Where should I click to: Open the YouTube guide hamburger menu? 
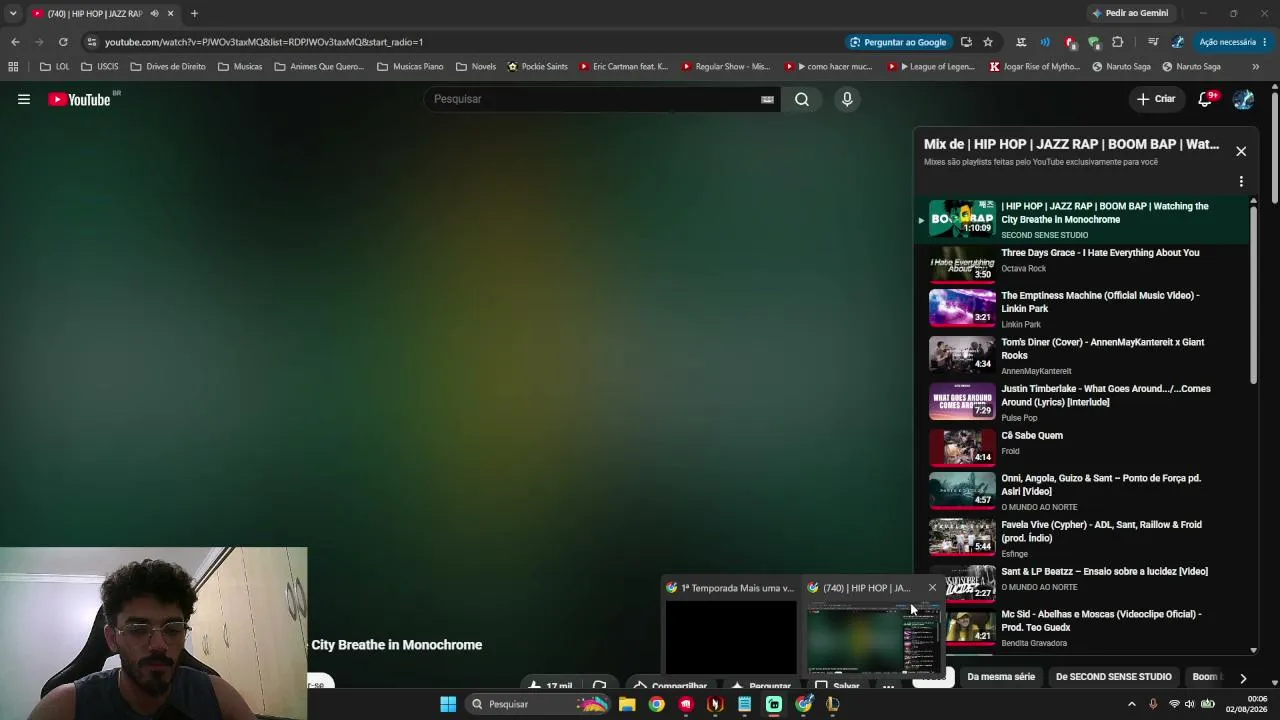click(x=24, y=99)
